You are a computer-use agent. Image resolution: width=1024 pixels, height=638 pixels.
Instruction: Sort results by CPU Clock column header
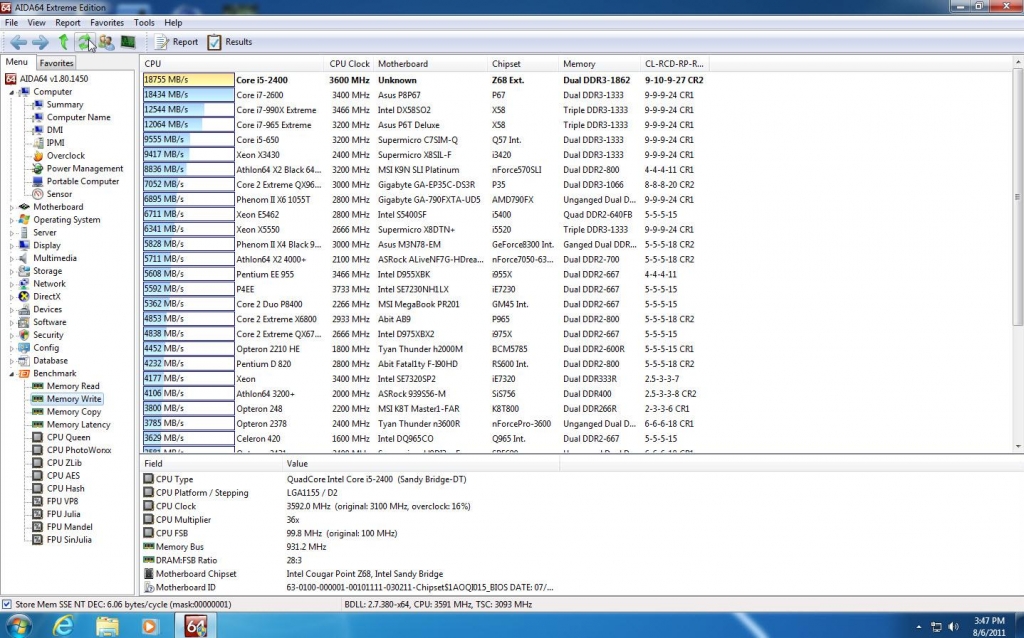349,63
